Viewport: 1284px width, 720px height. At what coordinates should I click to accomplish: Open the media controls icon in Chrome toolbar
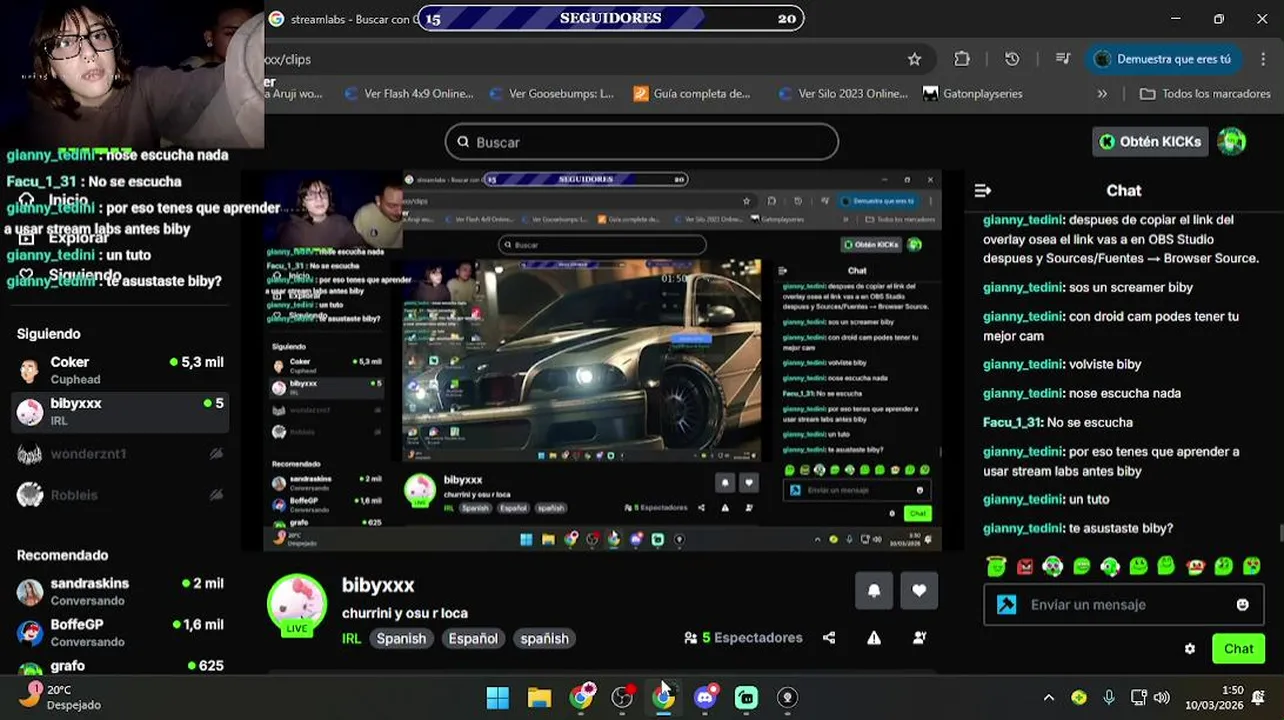point(1063,59)
